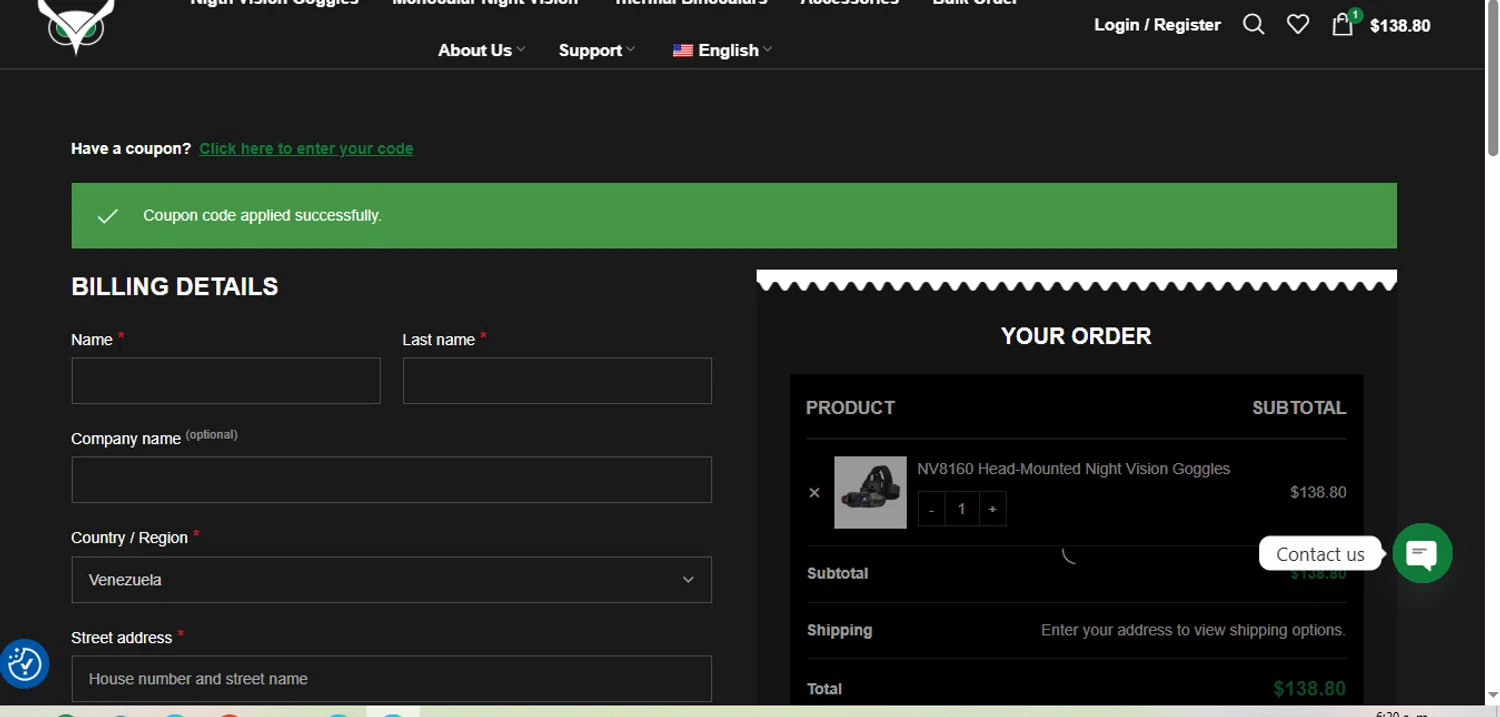Screen dimensions: 1500x717
Task: Click the NV8160 goggles product thumbnail
Action: [870, 492]
